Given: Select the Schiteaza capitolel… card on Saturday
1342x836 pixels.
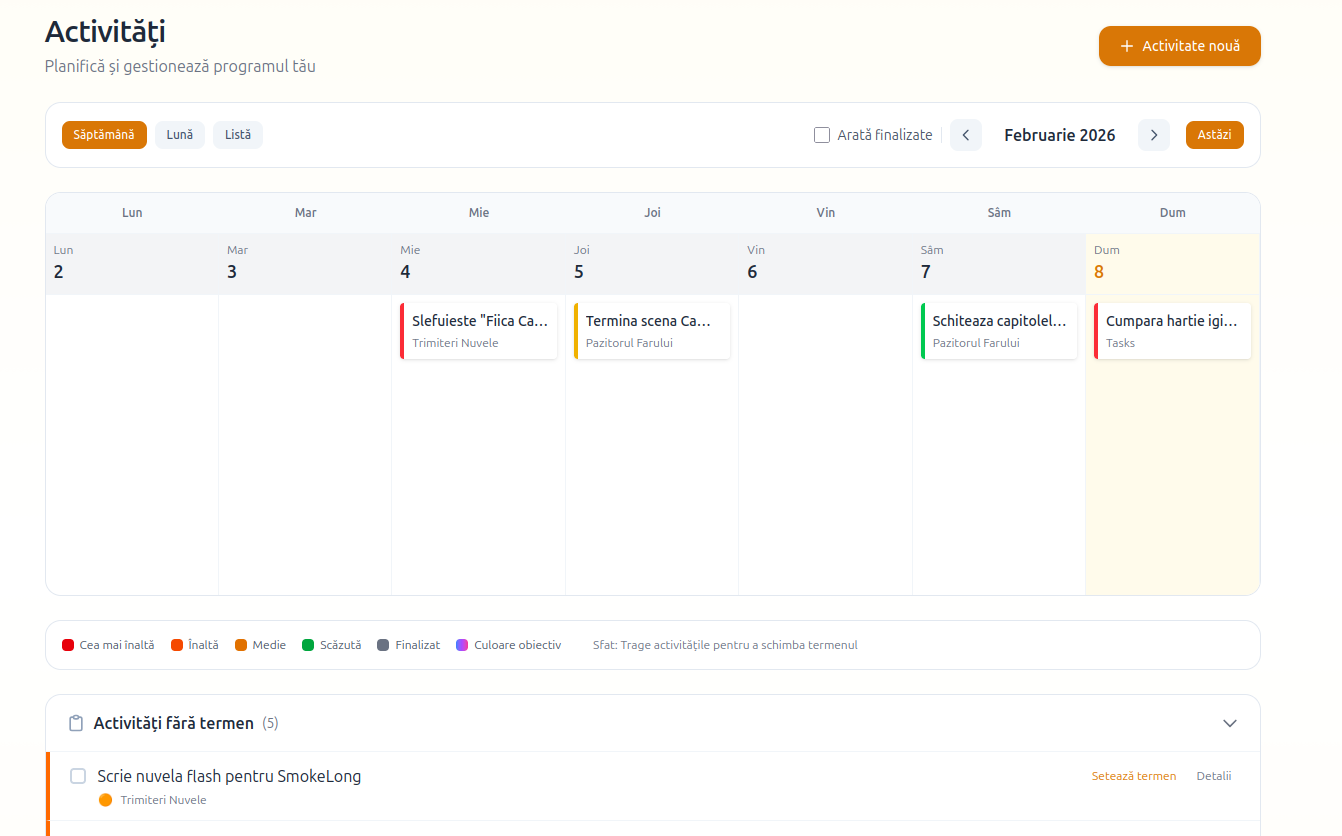Looking at the screenshot, I should (x=999, y=331).
